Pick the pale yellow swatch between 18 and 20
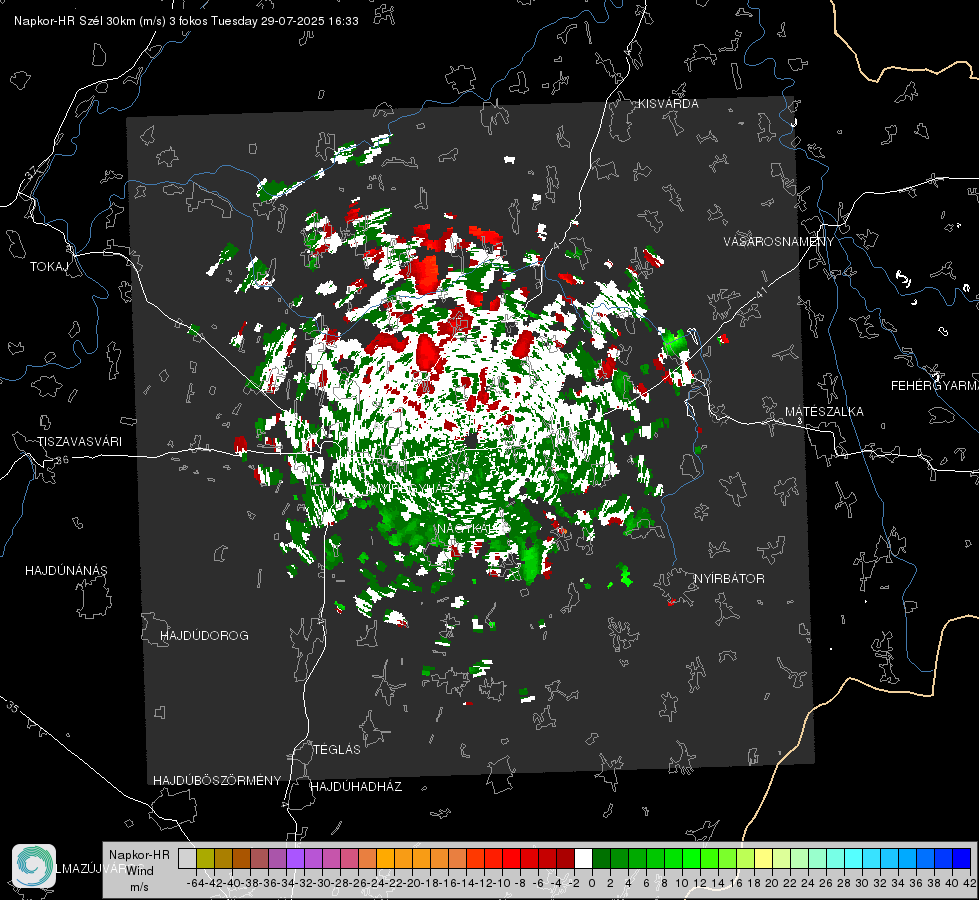This screenshot has width=979, height=900. [x=763, y=858]
